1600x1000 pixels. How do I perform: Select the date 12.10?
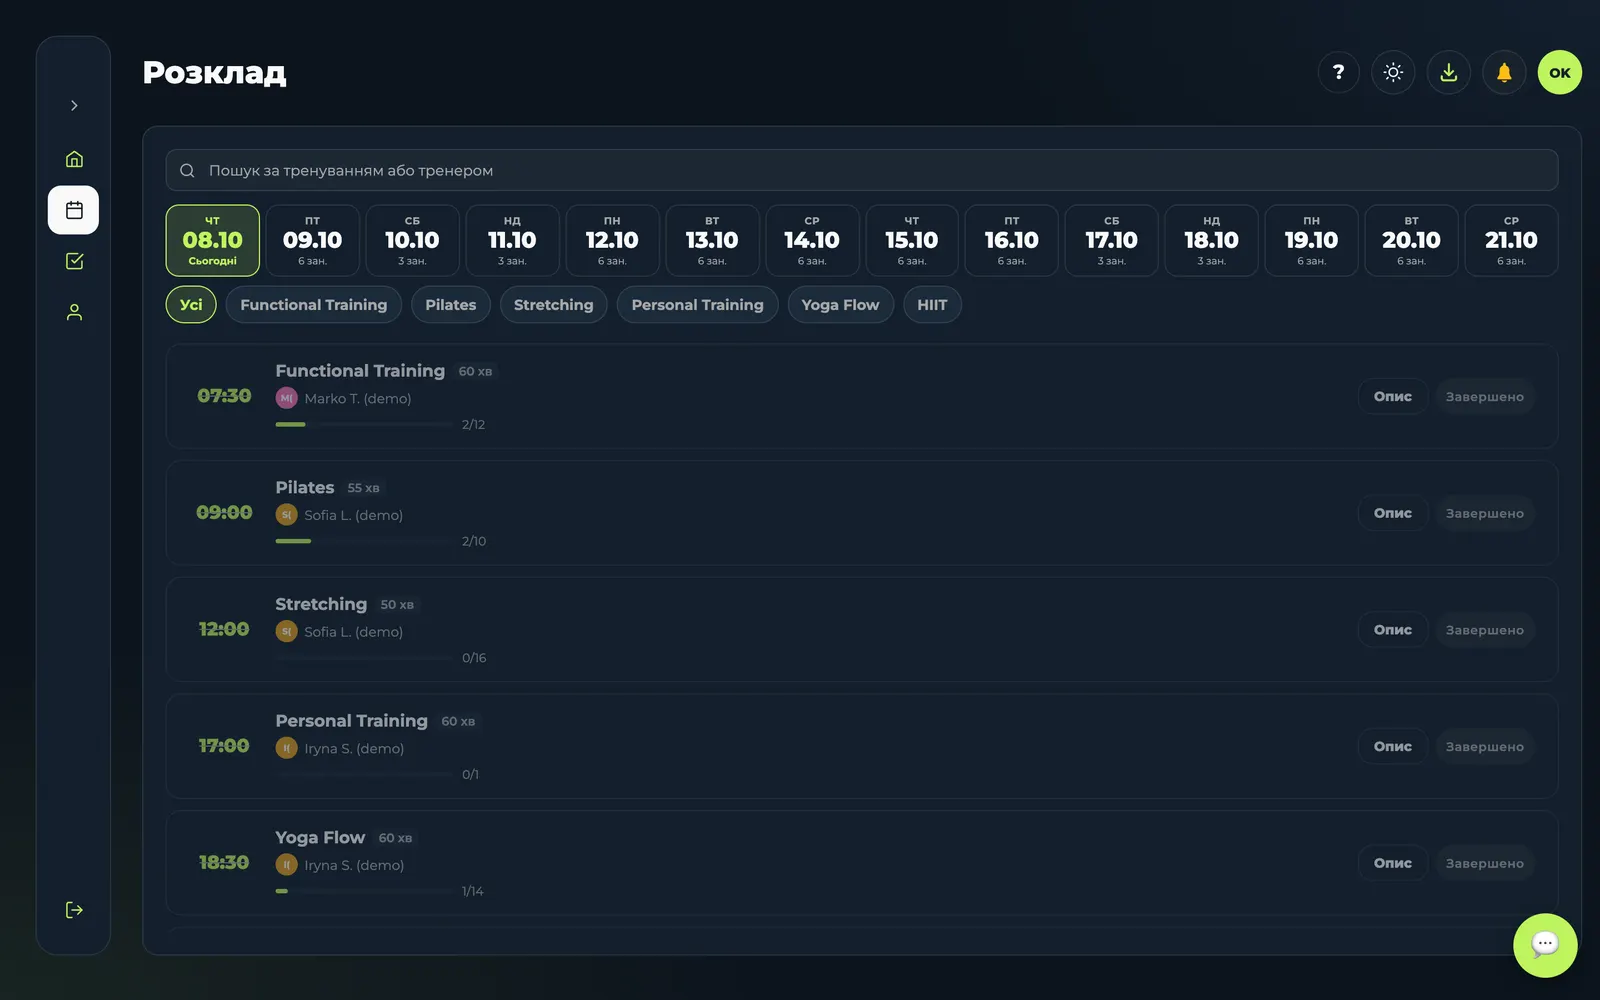pyautogui.click(x=612, y=240)
